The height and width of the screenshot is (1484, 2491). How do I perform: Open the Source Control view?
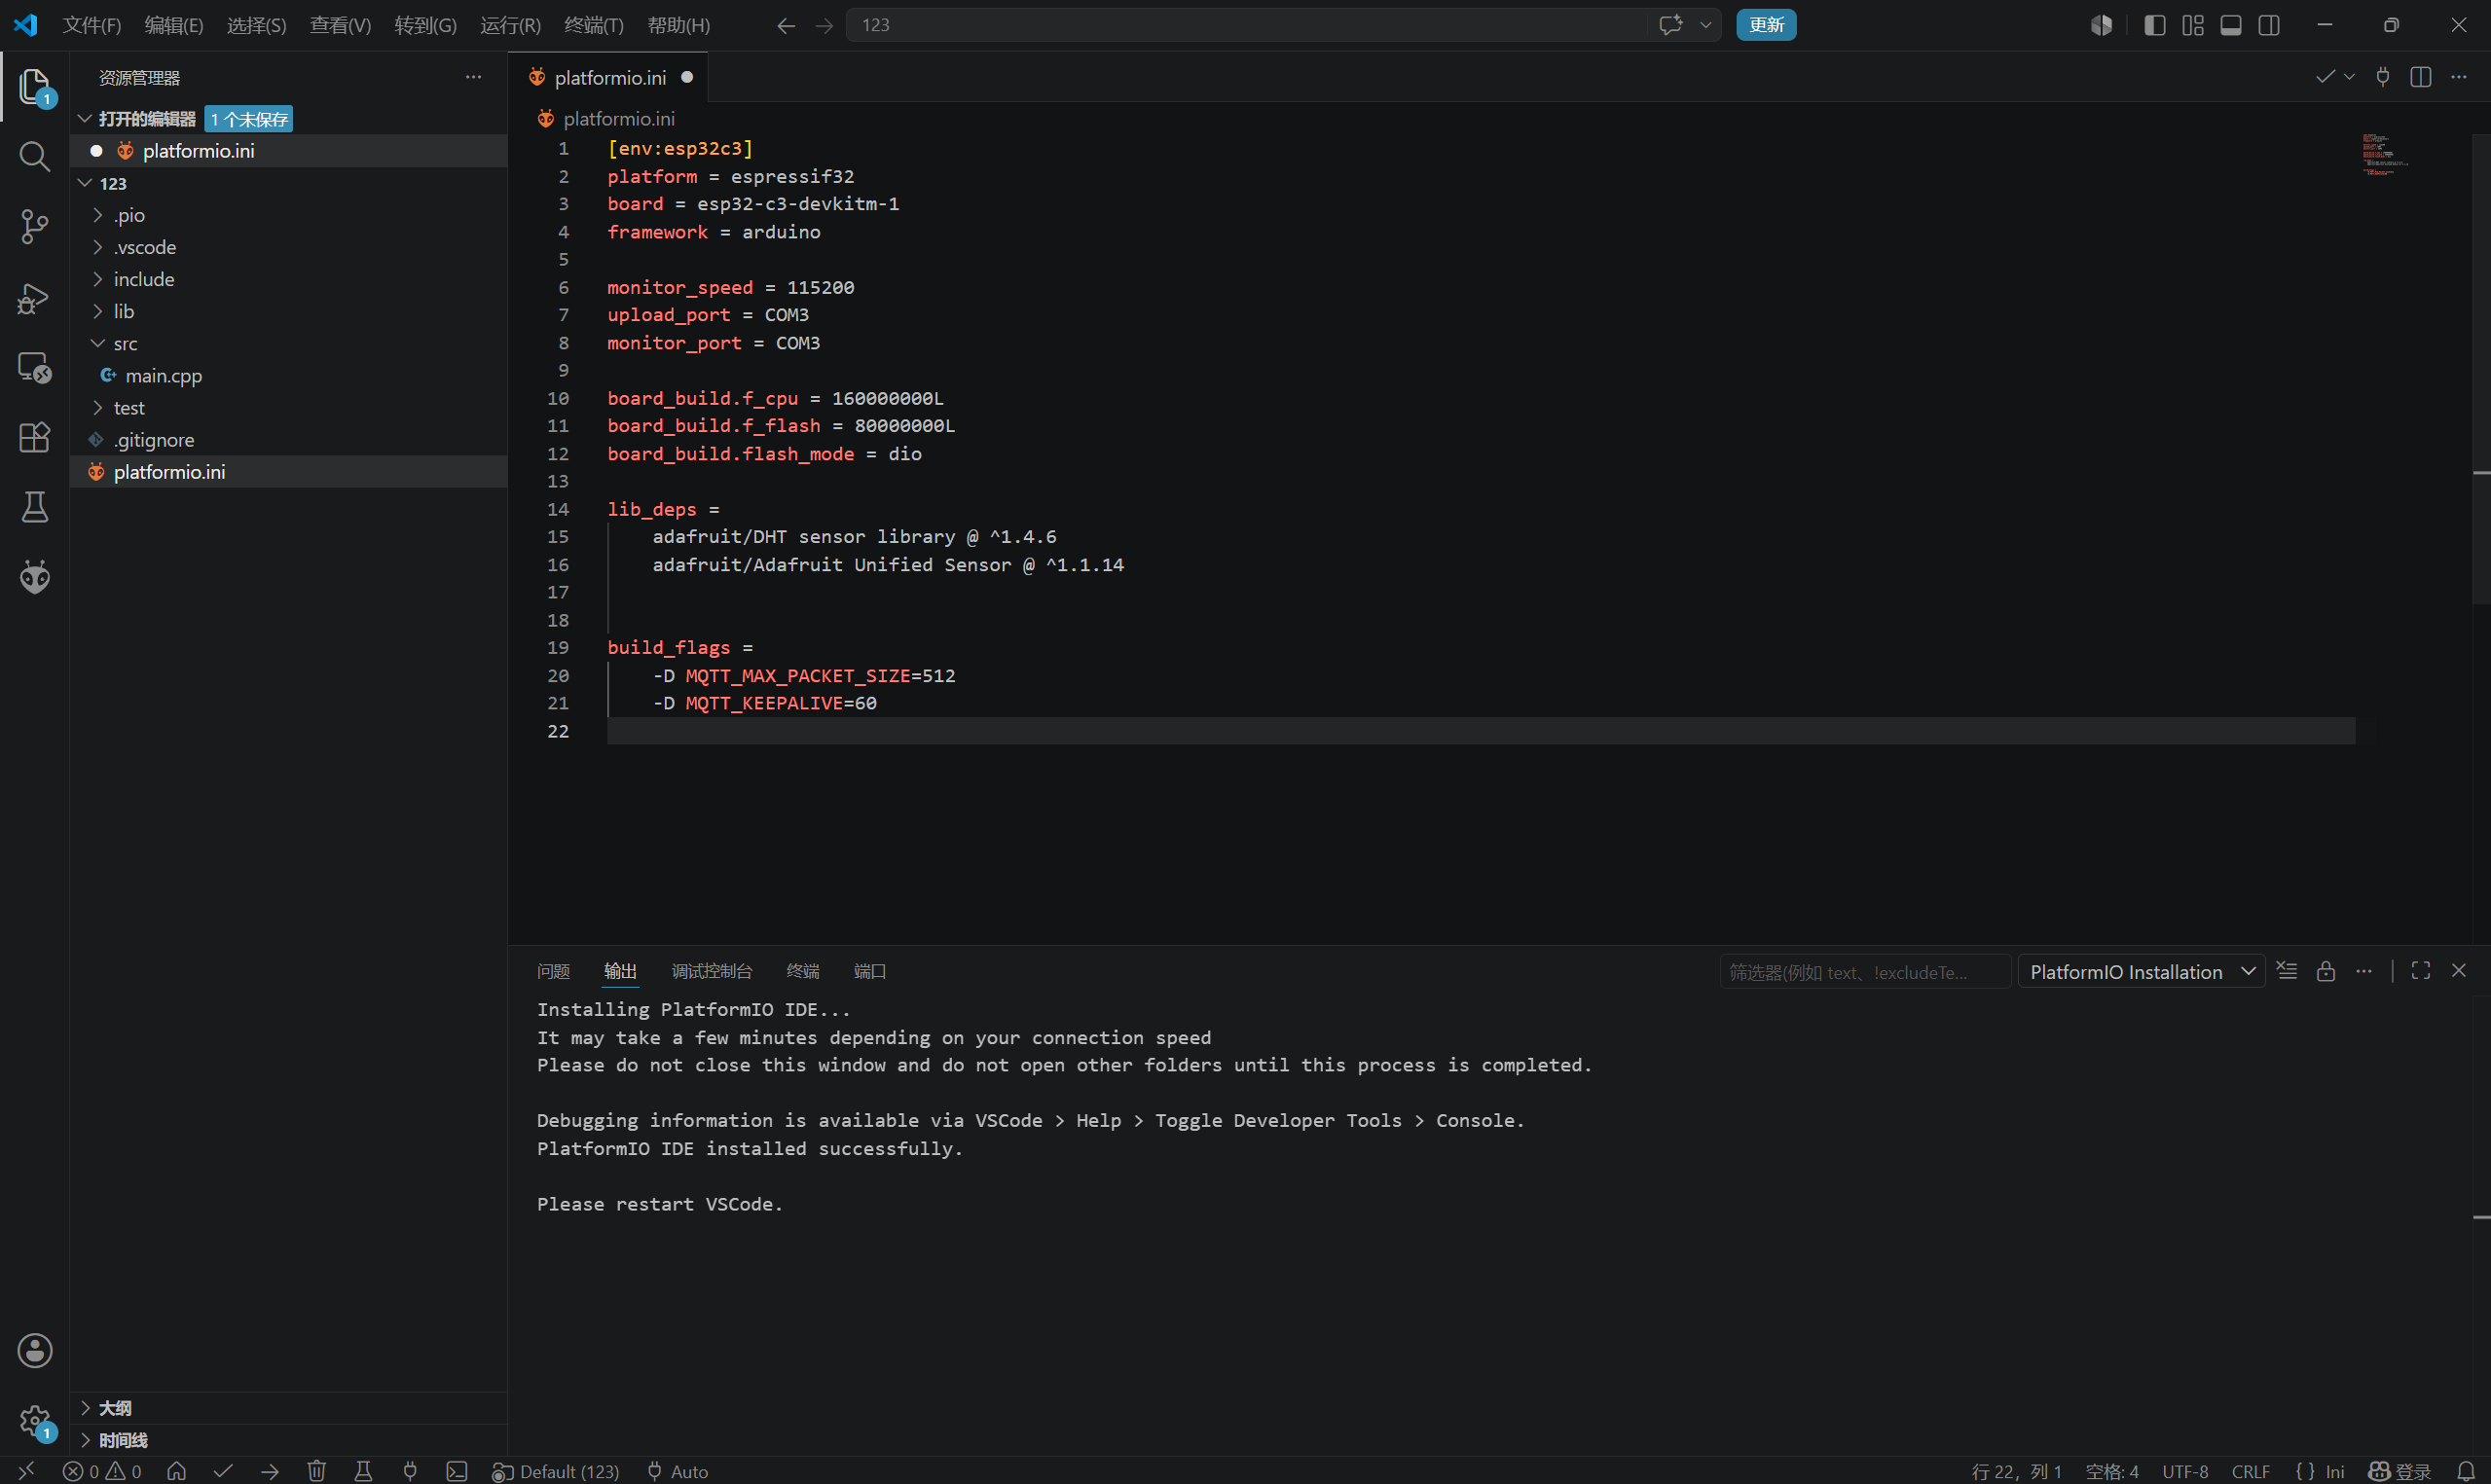[34, 226]
